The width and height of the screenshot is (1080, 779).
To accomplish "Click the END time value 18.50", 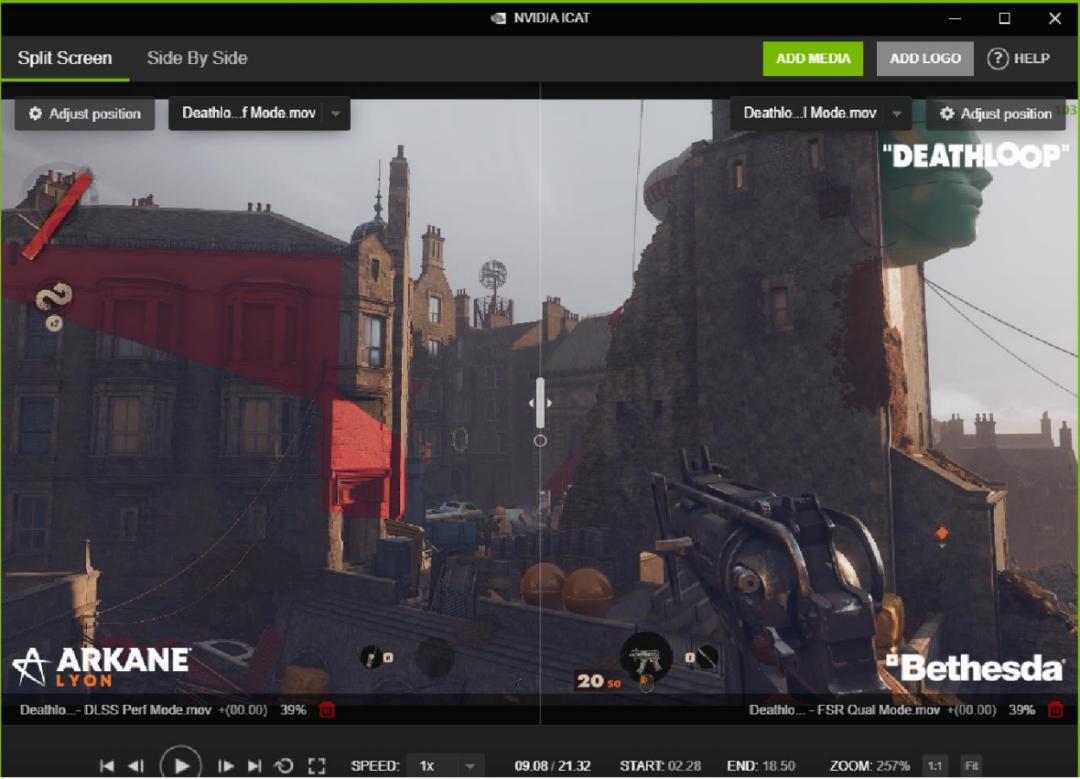I will [778, 766].
